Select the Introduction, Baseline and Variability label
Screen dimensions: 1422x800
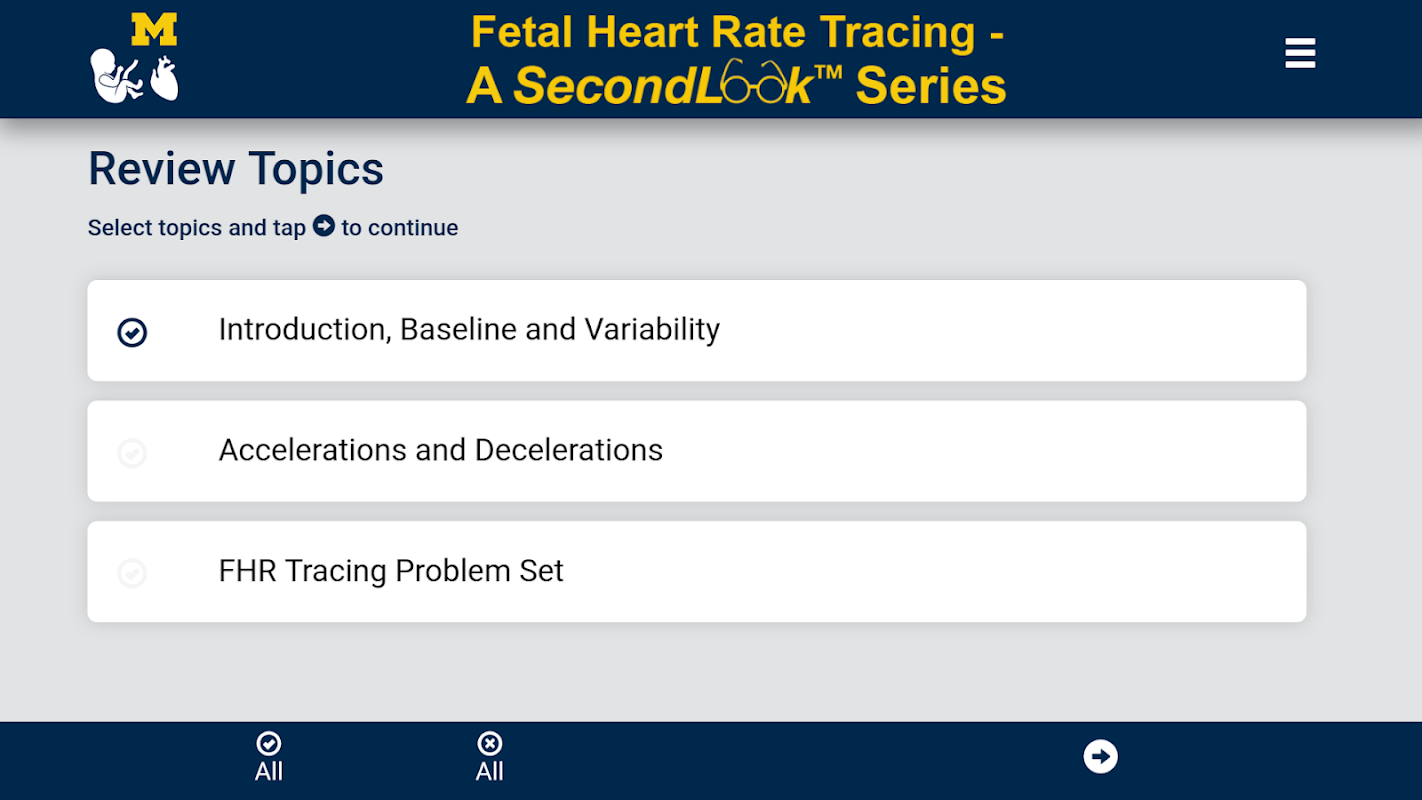click(469, 330)
